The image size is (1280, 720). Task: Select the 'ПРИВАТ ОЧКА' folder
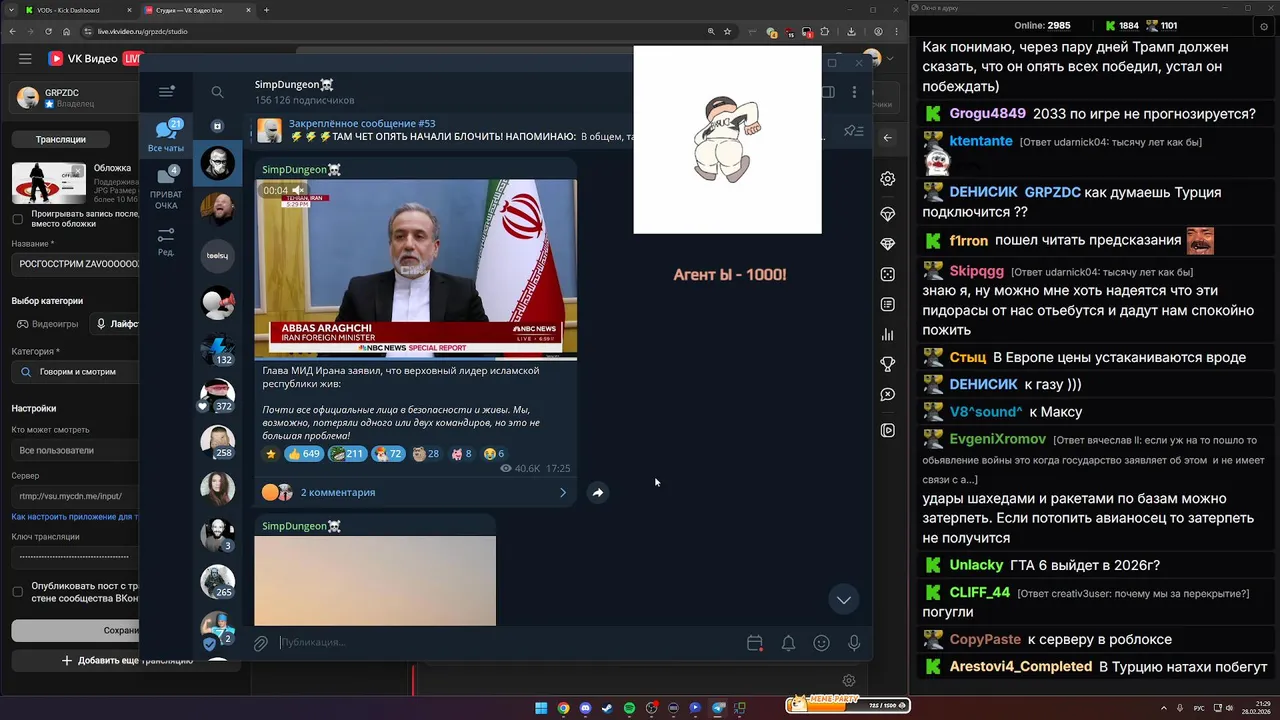click(x=166, y=188)
